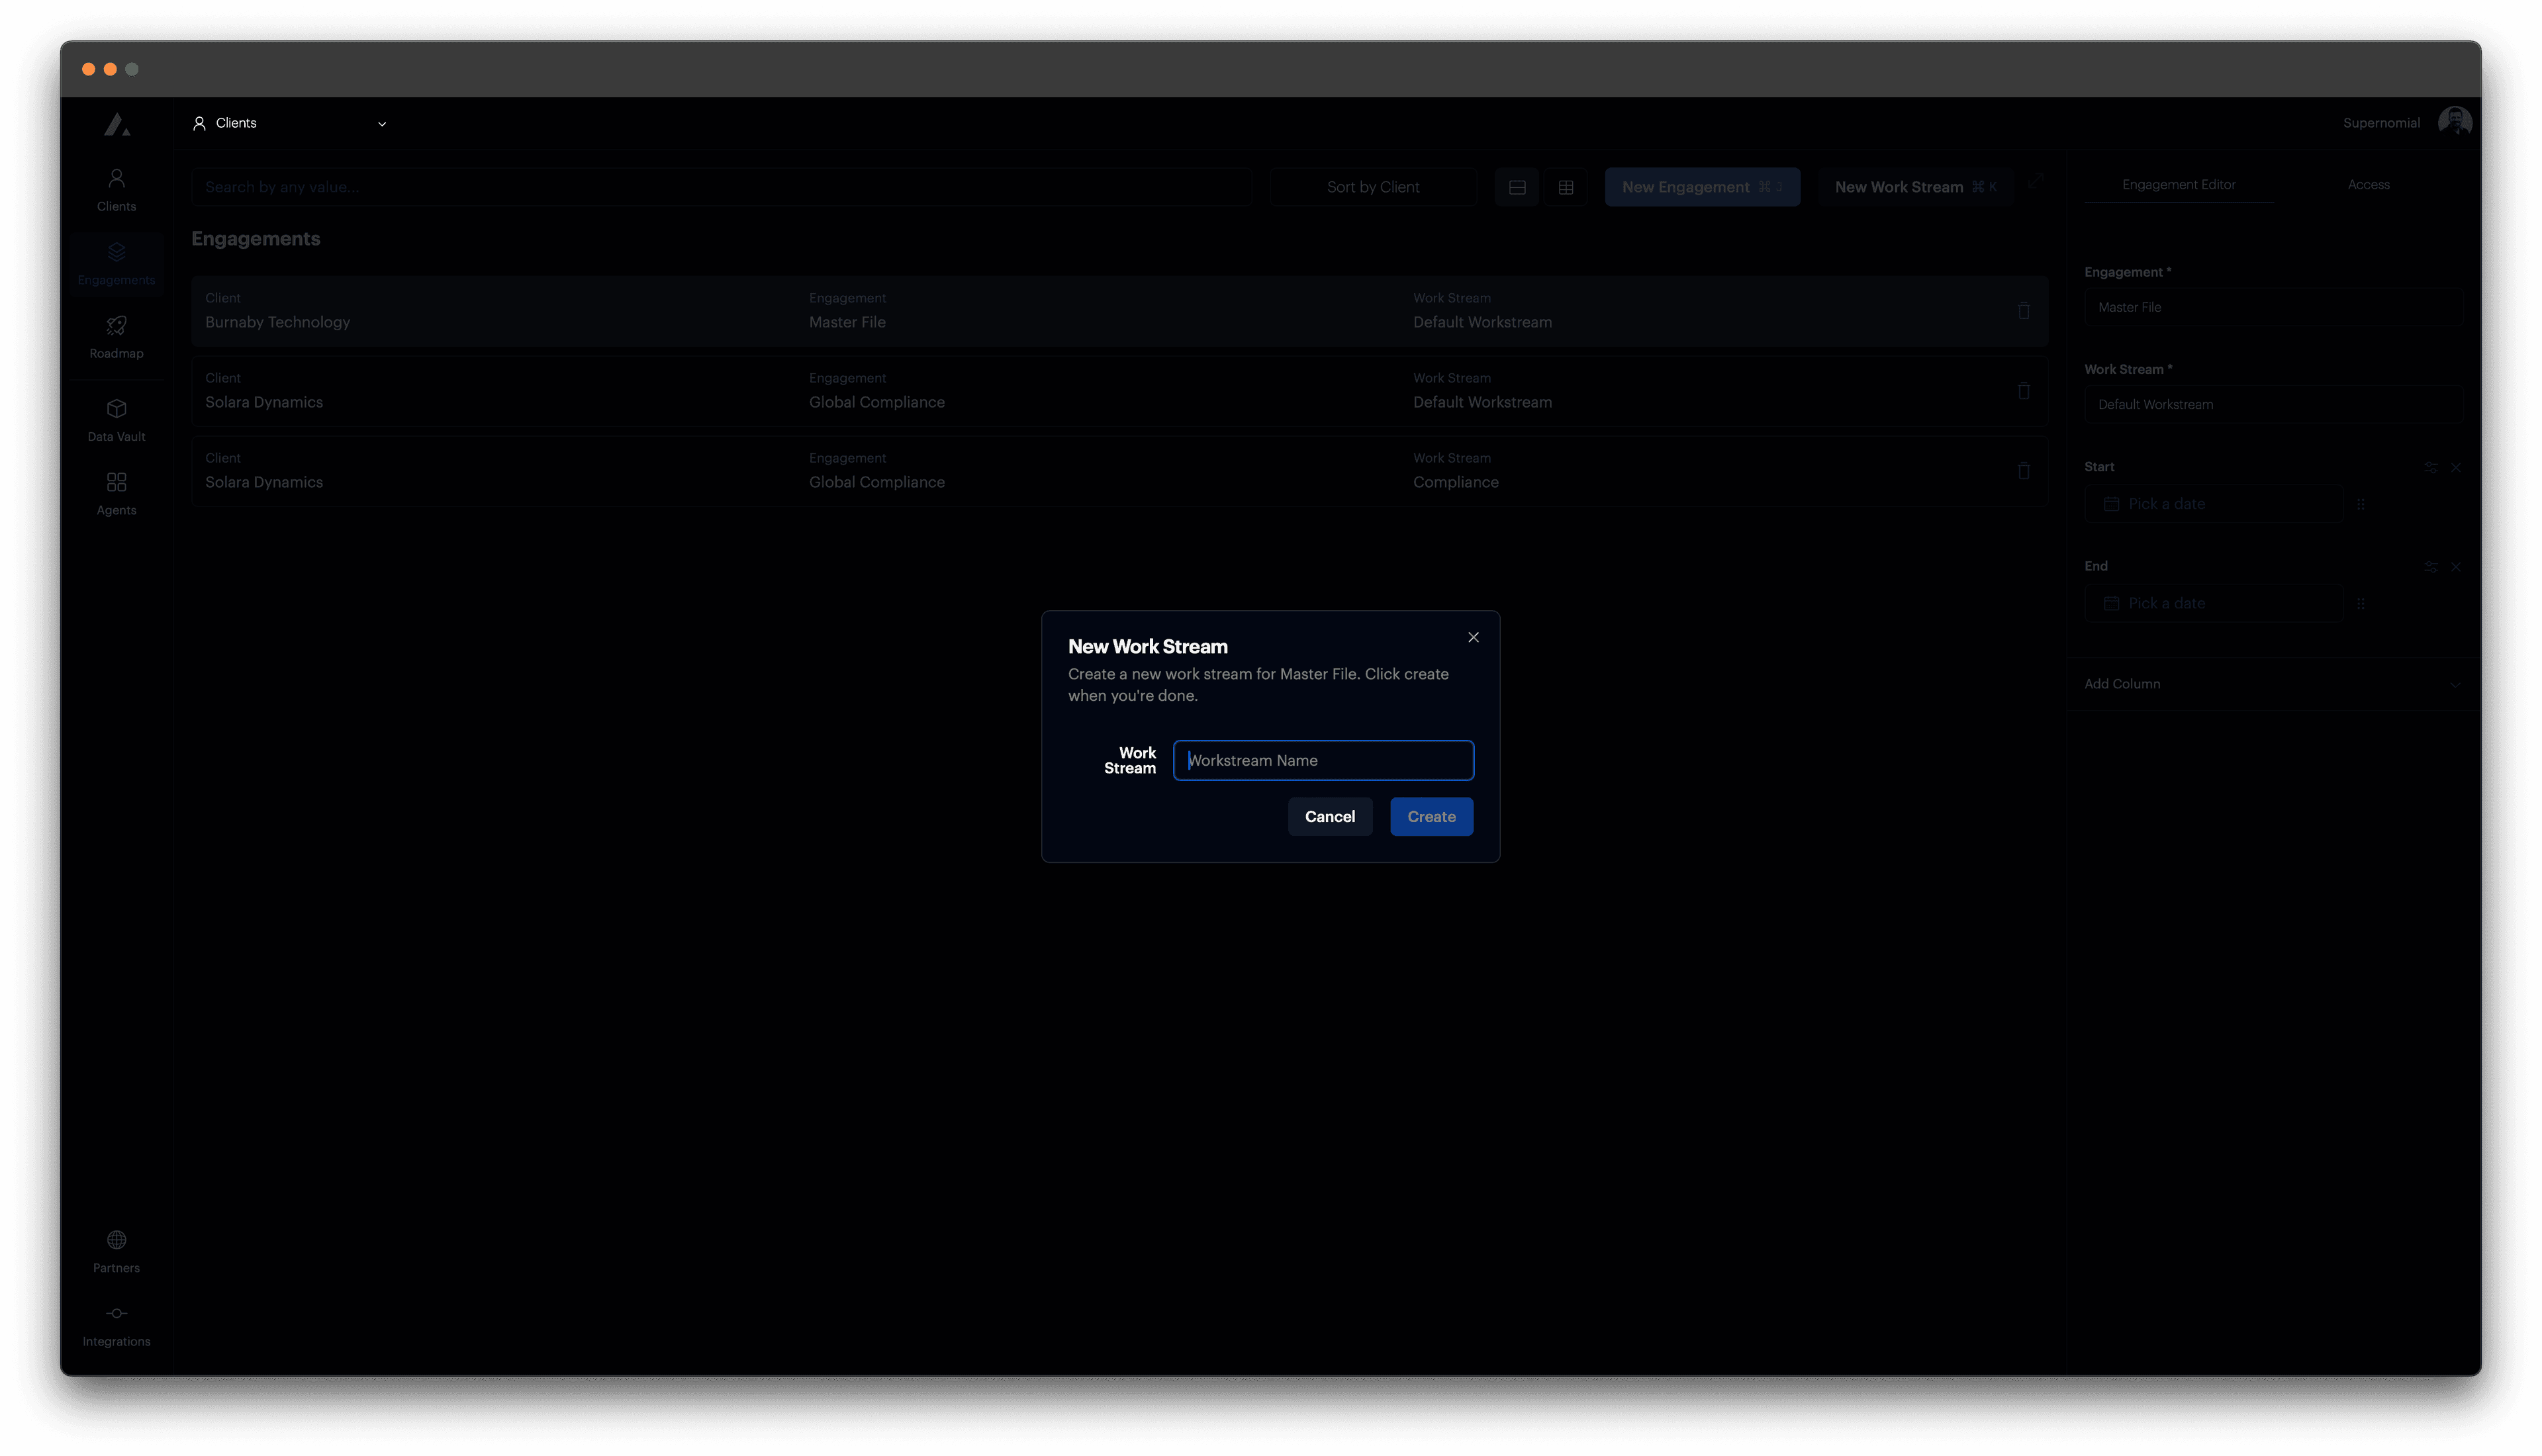Switch to table view layout
The height and width of the screenshot is (1456, 2542).
tap(1566, 186)
